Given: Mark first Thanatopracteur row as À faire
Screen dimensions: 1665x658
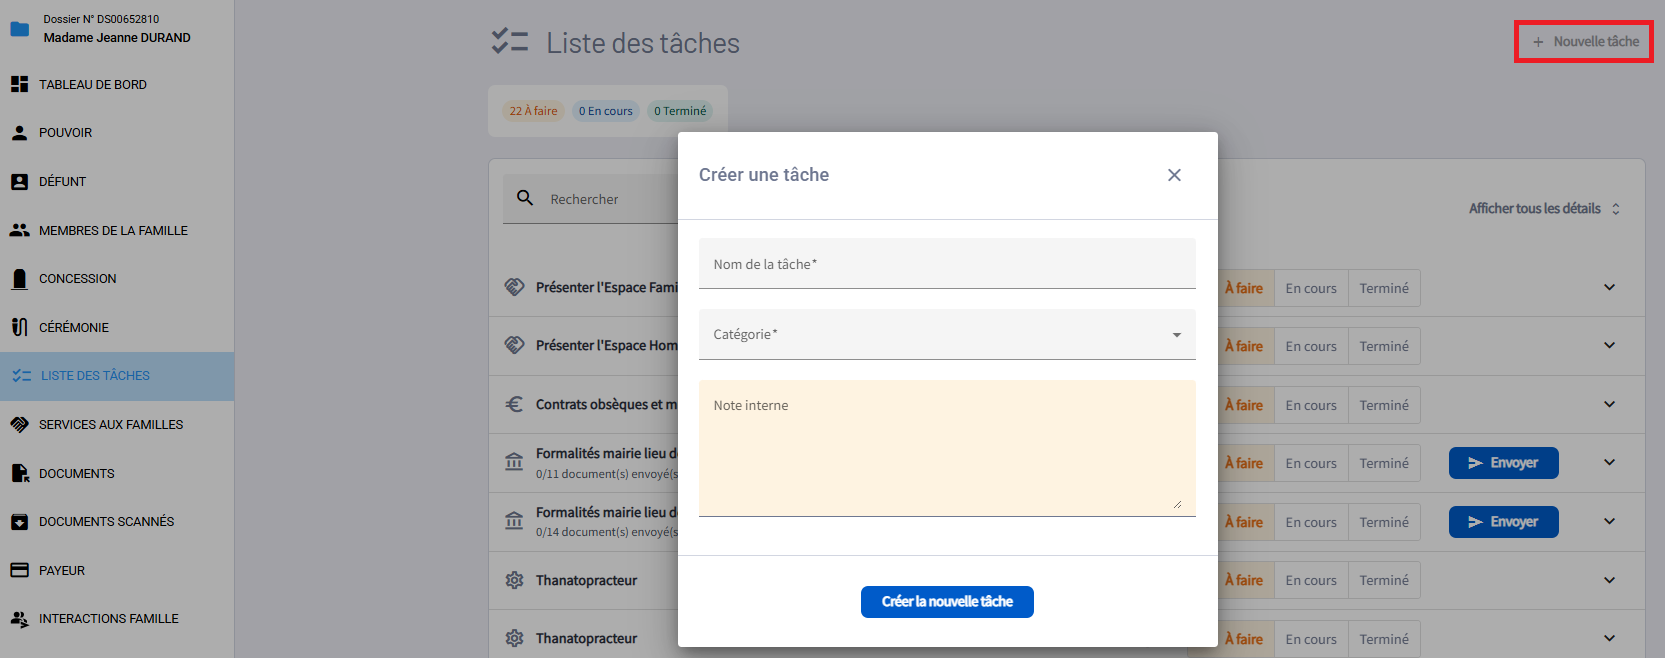Looking at the screenshot, I should coord(1245,580).
